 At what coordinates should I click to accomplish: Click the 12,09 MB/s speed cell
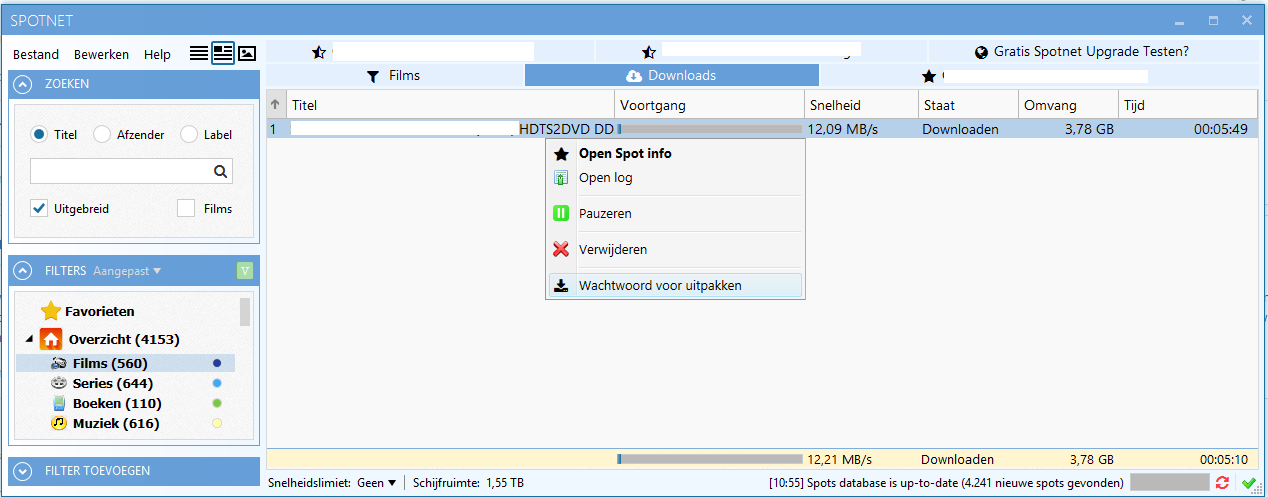pos(839,129)
